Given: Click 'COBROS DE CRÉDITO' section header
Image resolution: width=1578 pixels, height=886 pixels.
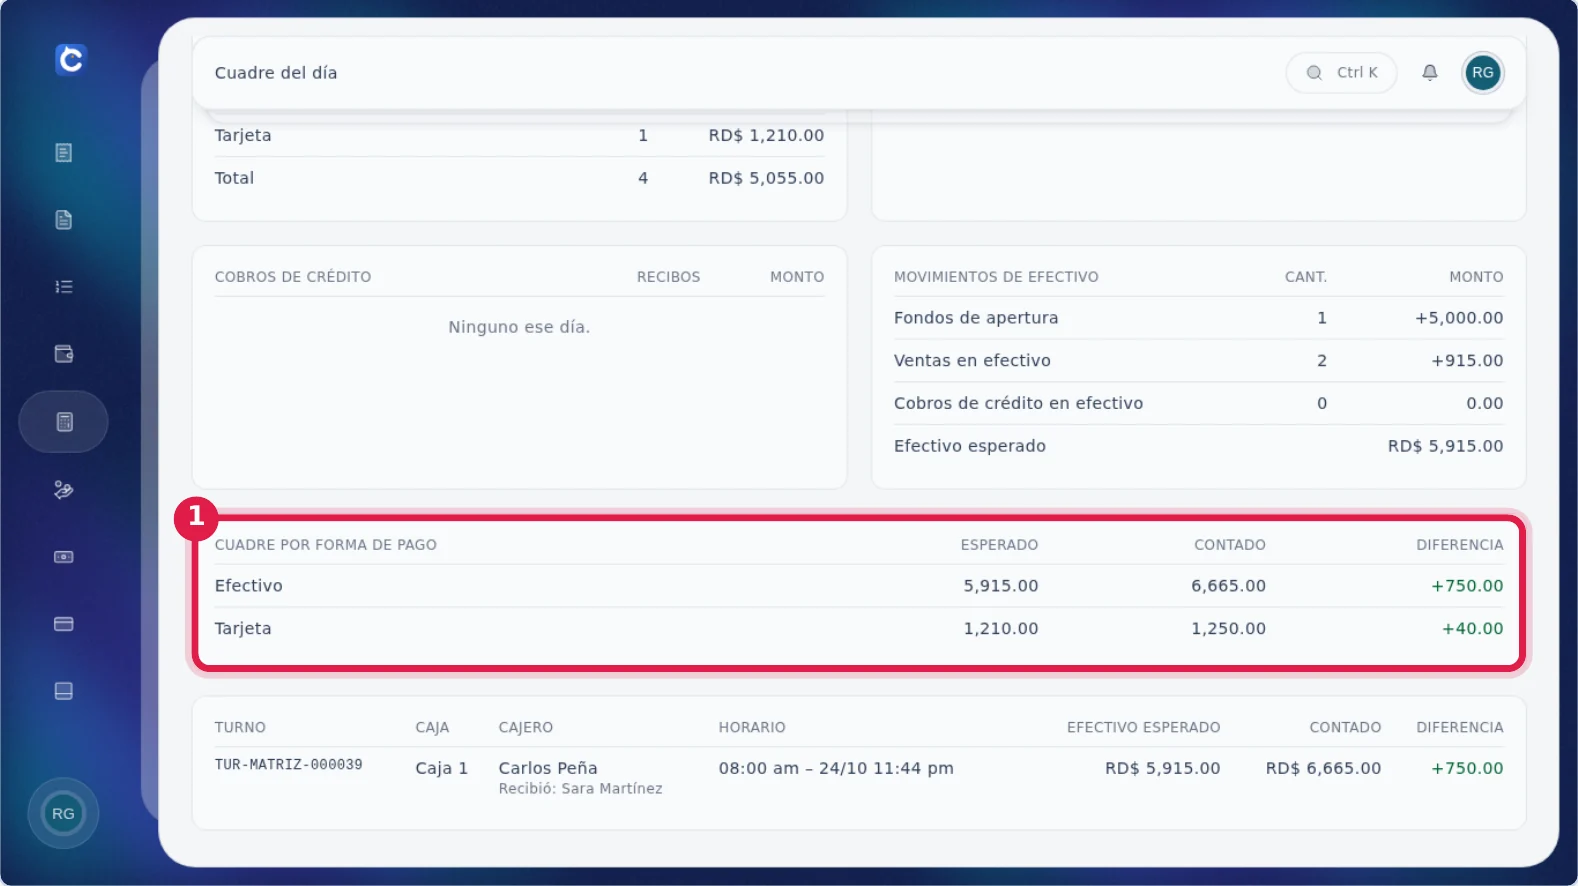Looking at the screenshot, I should click(x=293, y=277).
